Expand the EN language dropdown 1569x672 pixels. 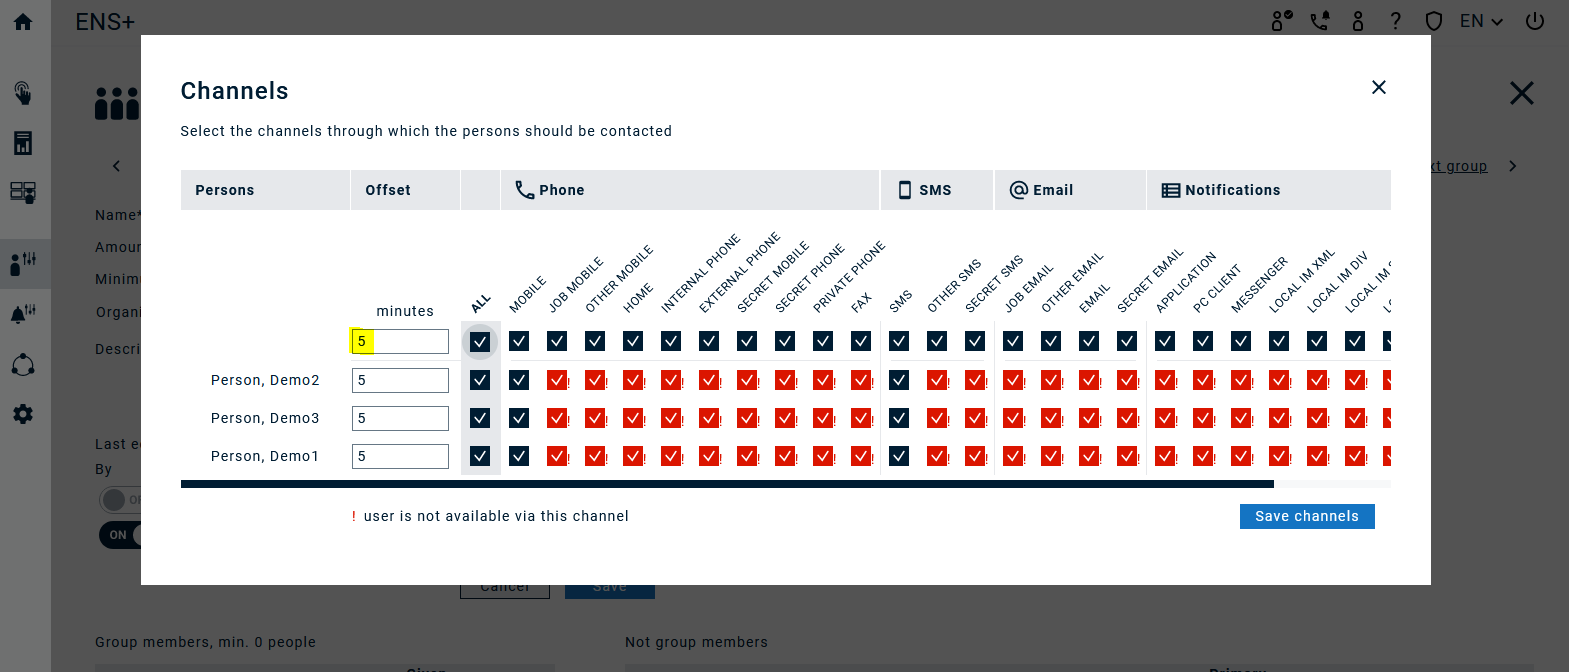(x=1481, y=21)
